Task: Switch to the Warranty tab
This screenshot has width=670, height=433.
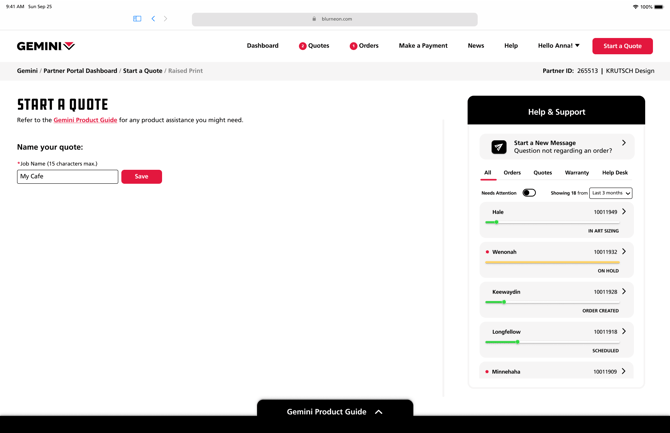Action: click(577, 173)
